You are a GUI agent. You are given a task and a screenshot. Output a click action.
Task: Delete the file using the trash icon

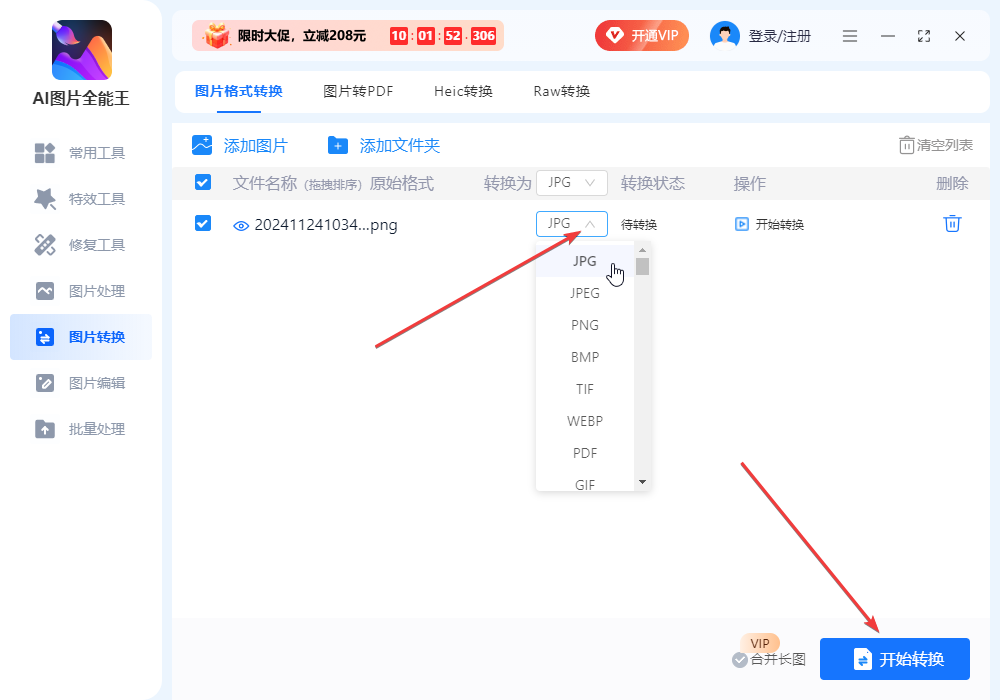pyautogui.click(x=951, y=224)
